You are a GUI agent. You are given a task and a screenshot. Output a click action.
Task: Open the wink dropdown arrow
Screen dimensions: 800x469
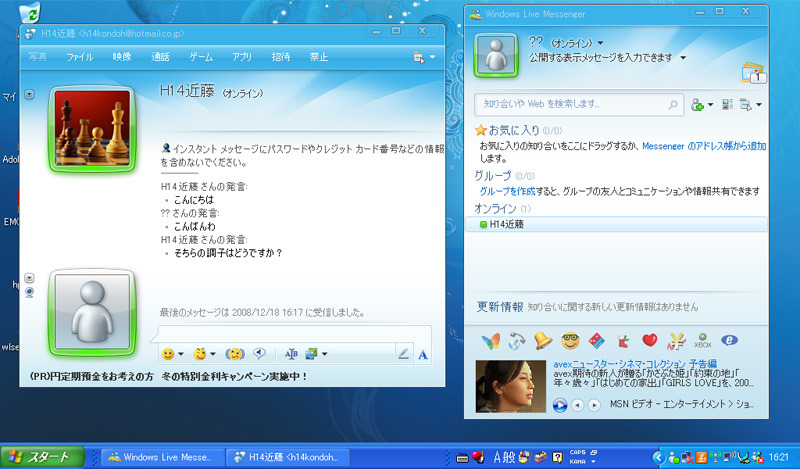213,354
